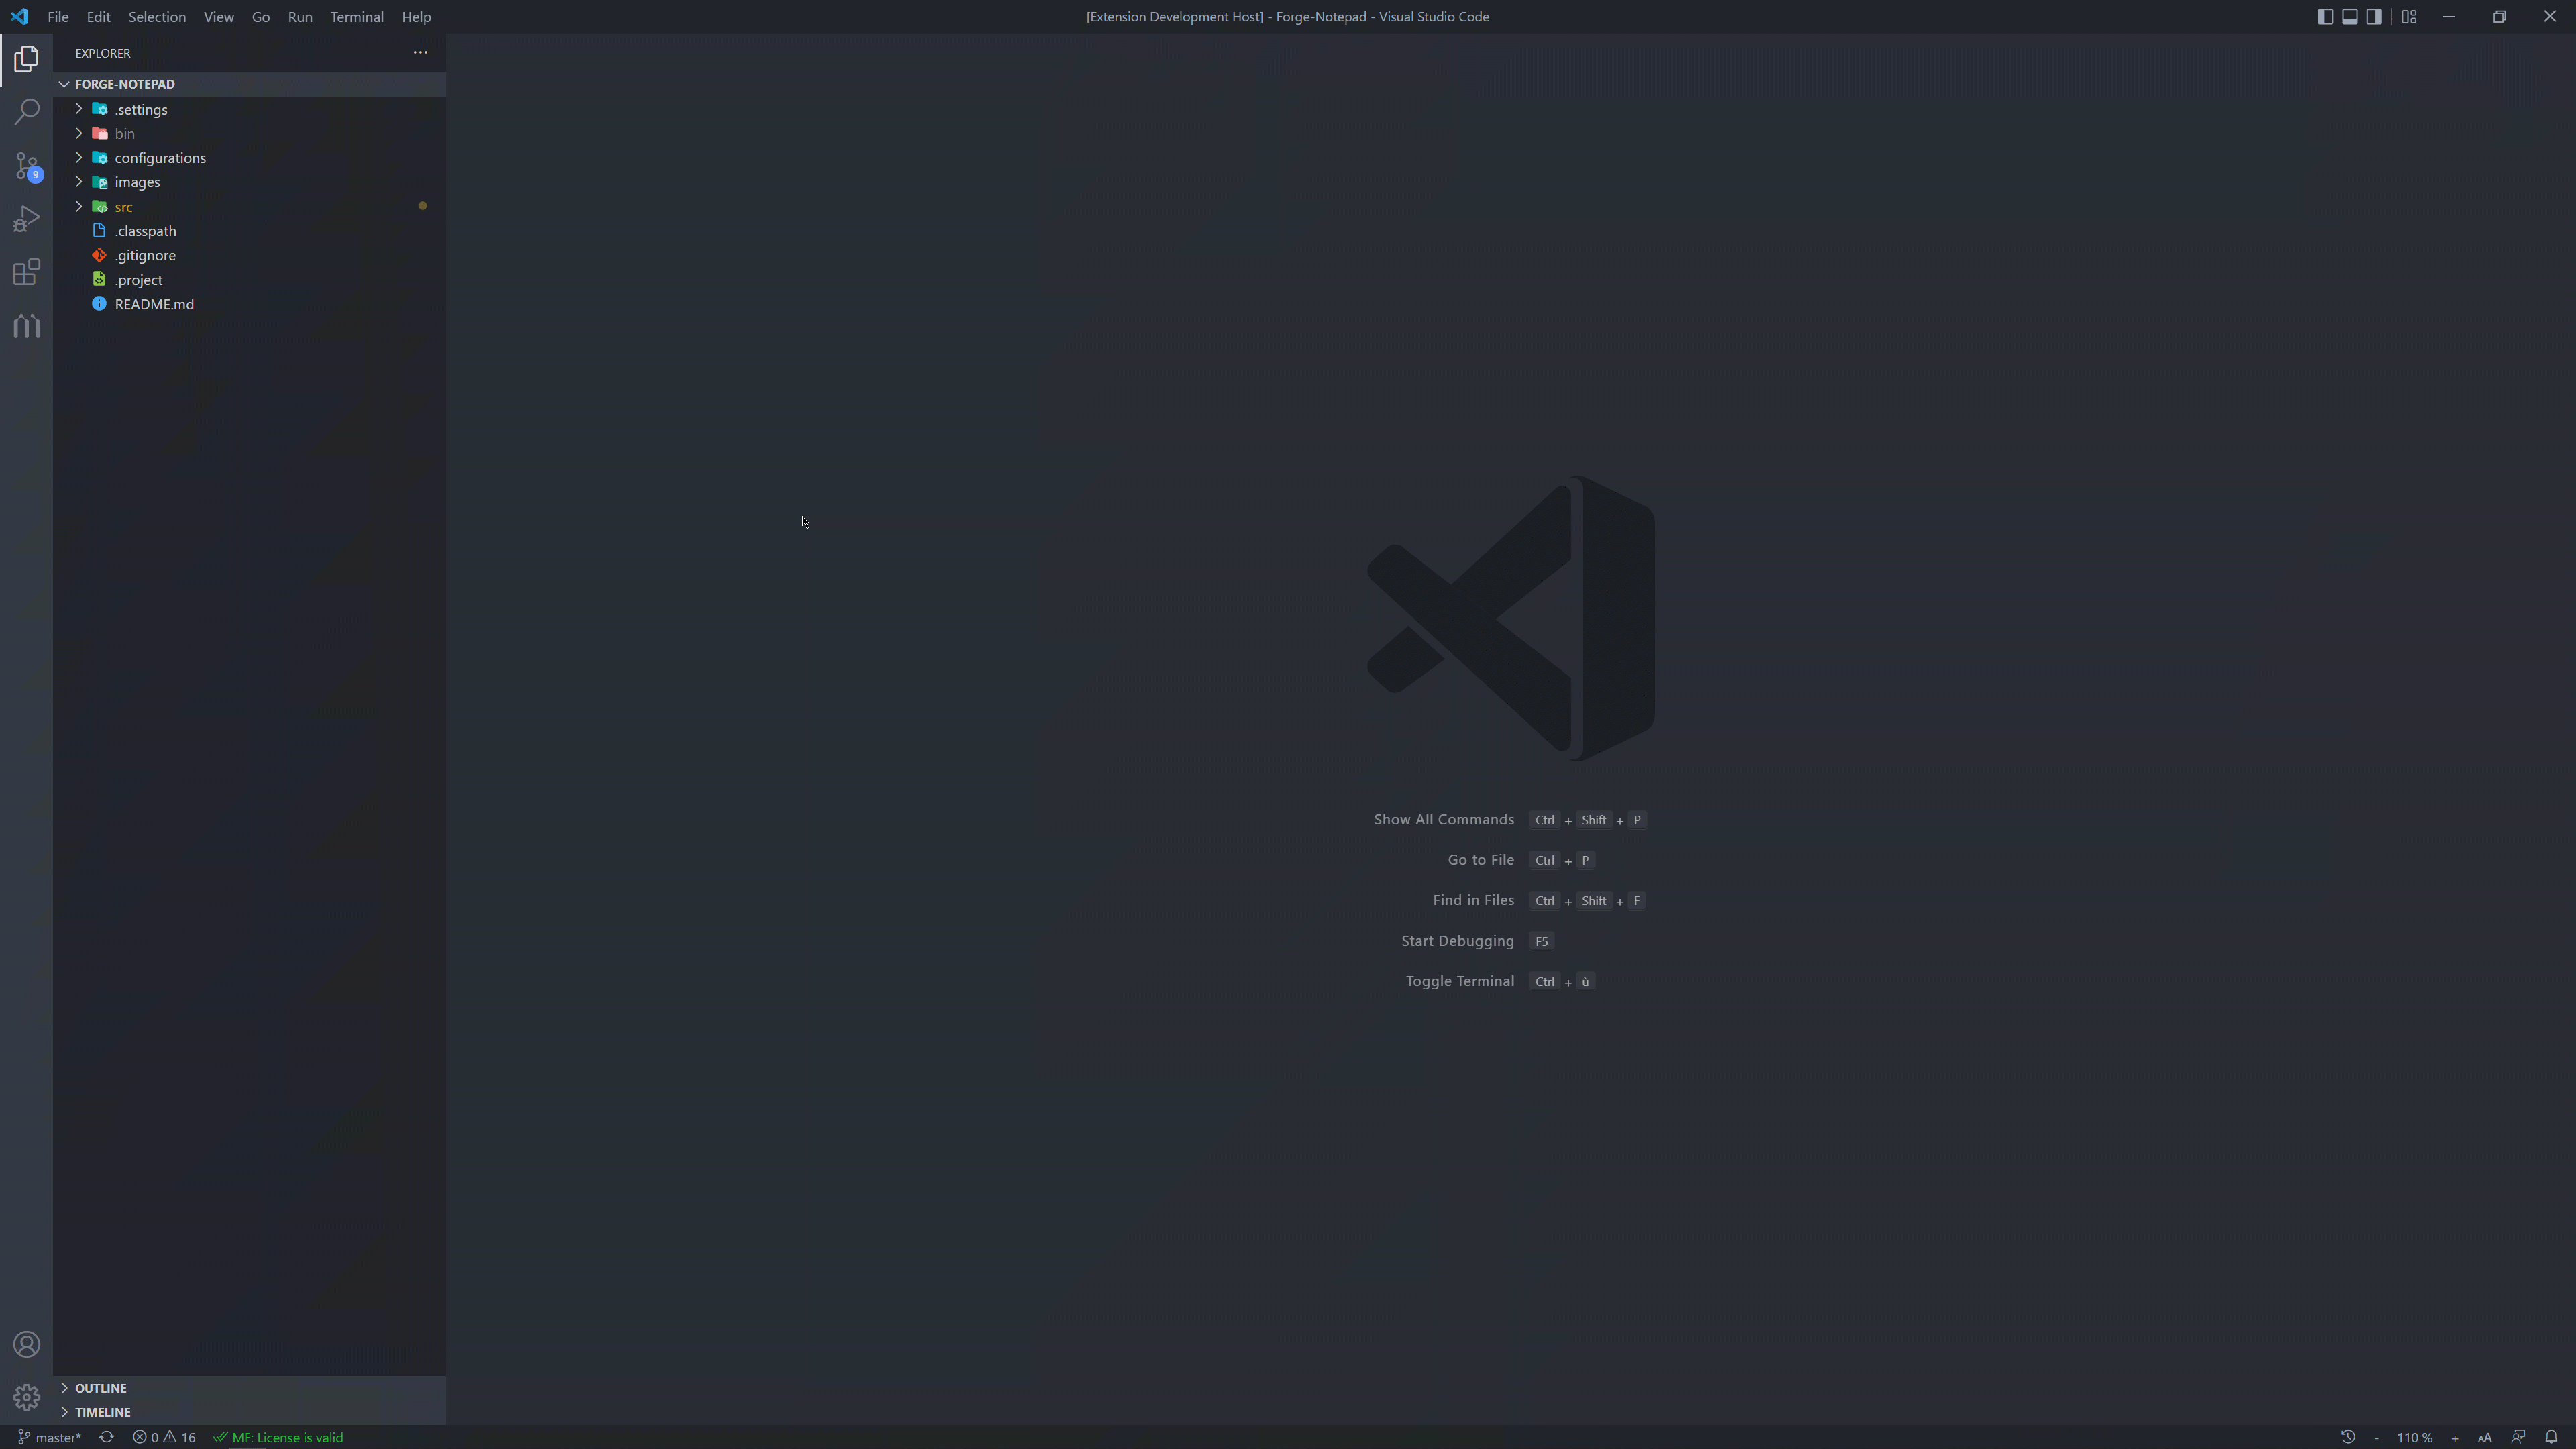Expand the TIMELINE section
The image size is (2576, 1449).
tap(103, 1412)
